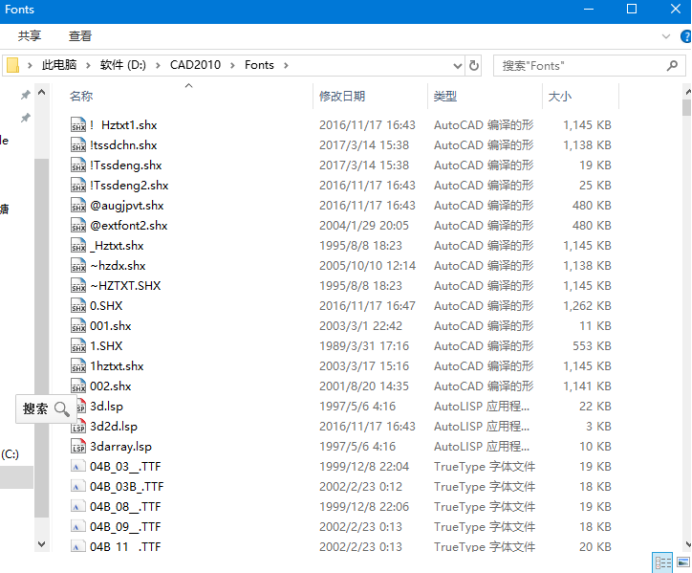Image resolution: width=692 pixels, height=573 pixels.
Task: Click the LSP file icon of 3d2d.lsp
Action: (78, 426)
